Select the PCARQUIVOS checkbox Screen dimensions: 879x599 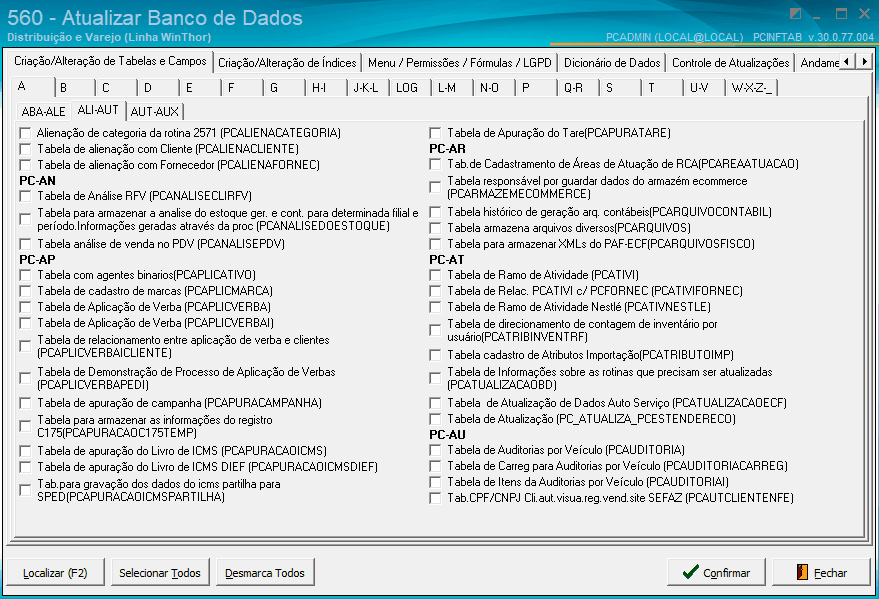tap(435, 228)
